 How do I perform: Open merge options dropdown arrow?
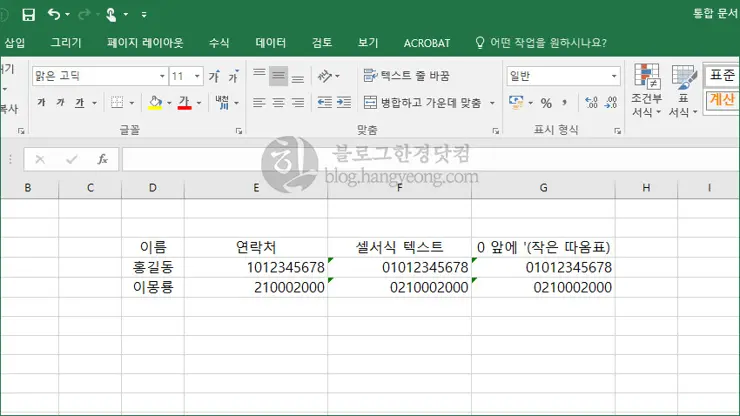[x=492, y=103]
